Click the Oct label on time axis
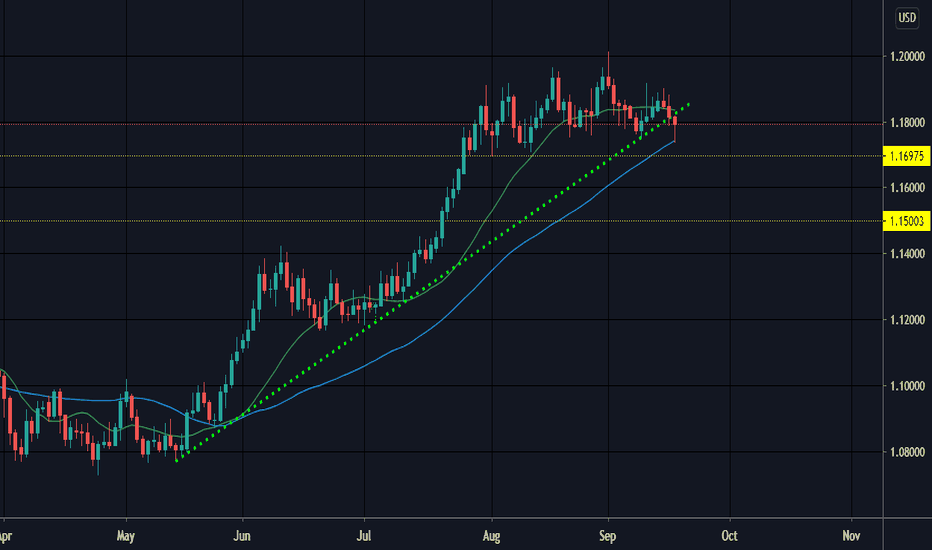This screenshot has height=550, width=932. coord(729,536)
